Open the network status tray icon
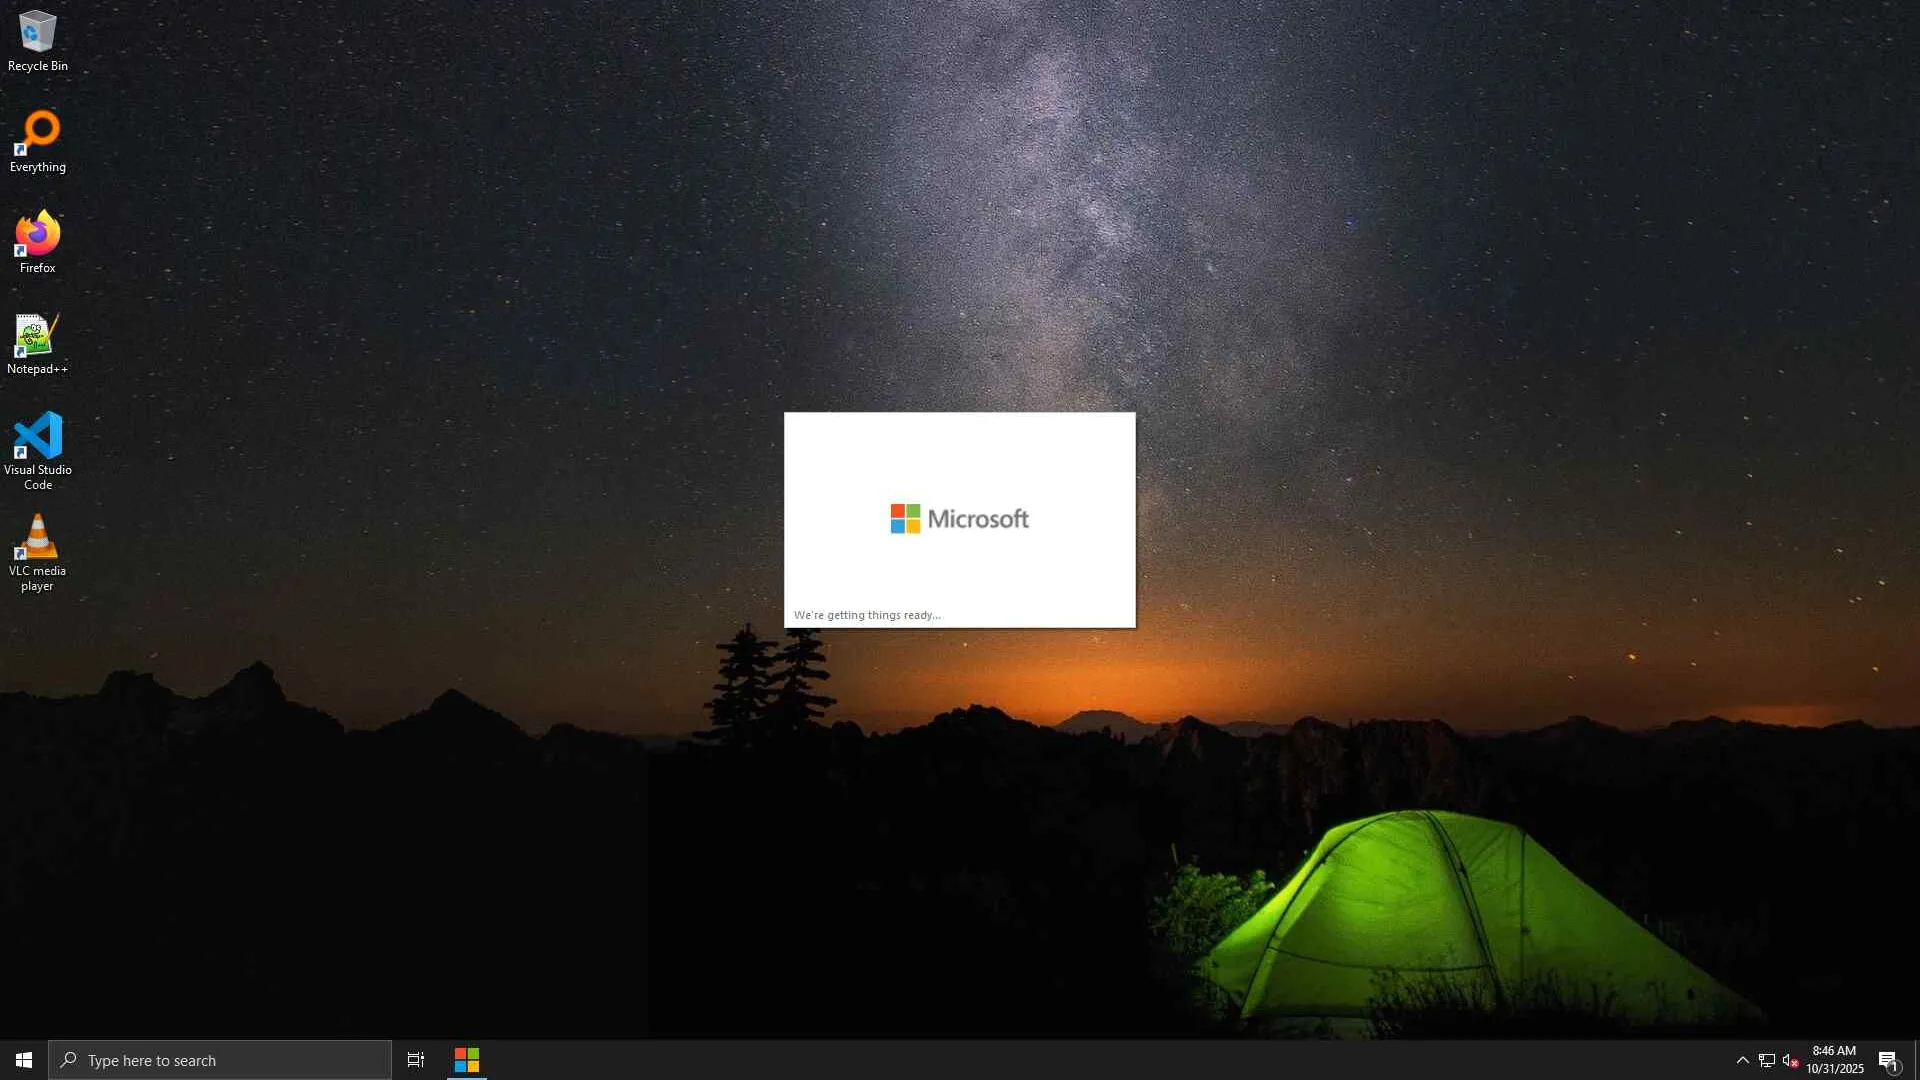 [x=1767, y=1060]
